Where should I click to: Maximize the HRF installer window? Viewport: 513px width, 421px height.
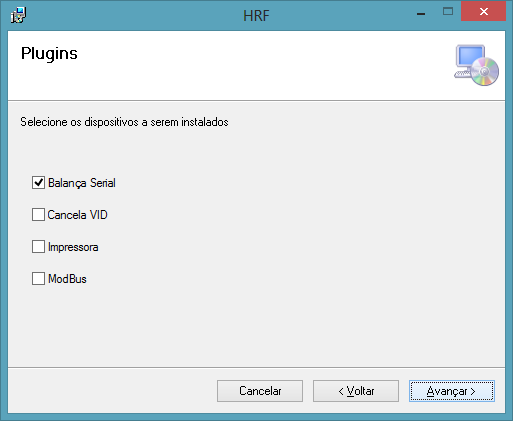tap(448, 12)
